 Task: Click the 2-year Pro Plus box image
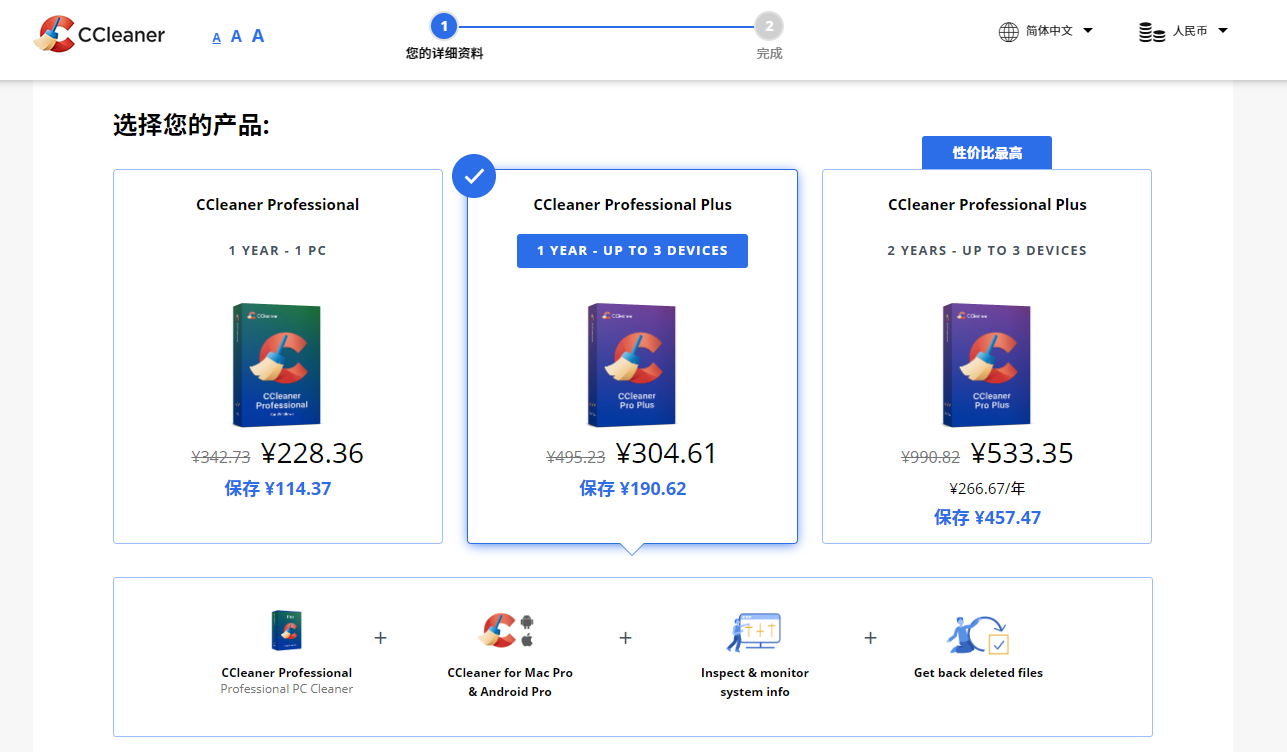(x=986, y=366)
